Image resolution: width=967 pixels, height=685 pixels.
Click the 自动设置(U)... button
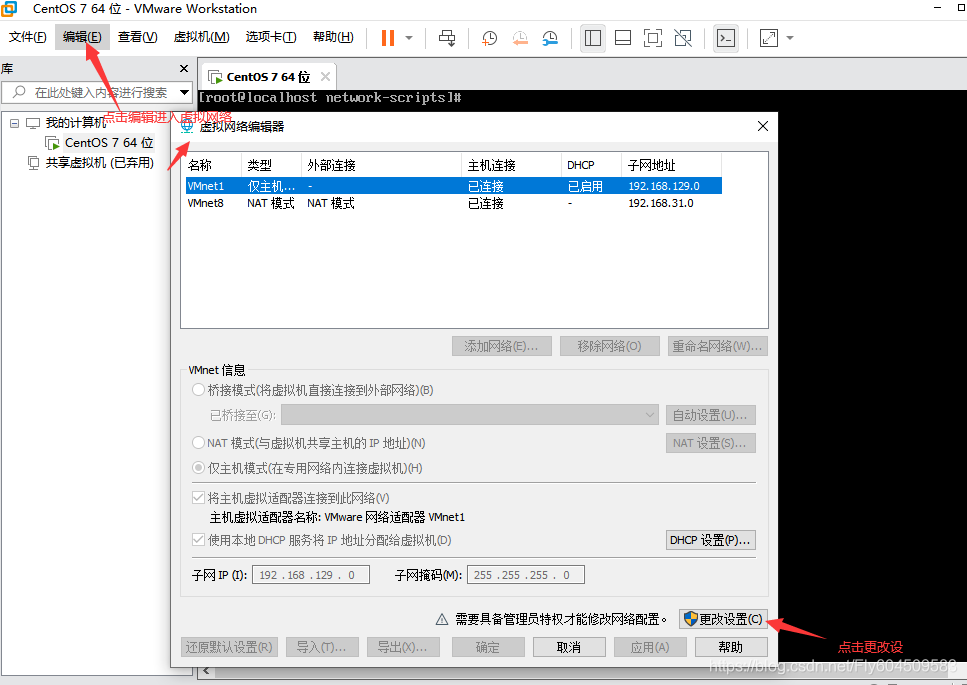710,415
